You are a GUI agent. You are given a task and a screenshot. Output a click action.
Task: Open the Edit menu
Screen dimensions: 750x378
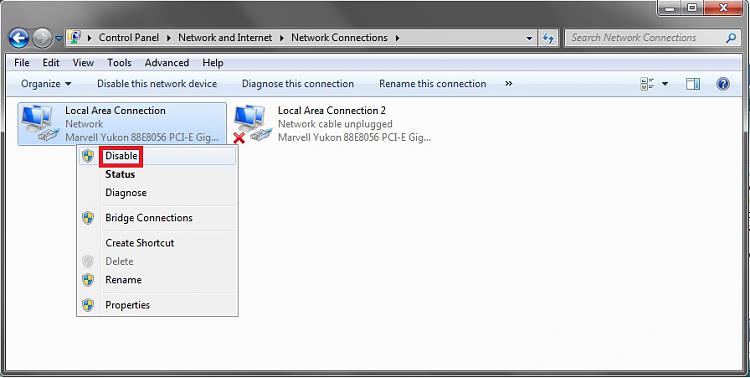point(51,63)
